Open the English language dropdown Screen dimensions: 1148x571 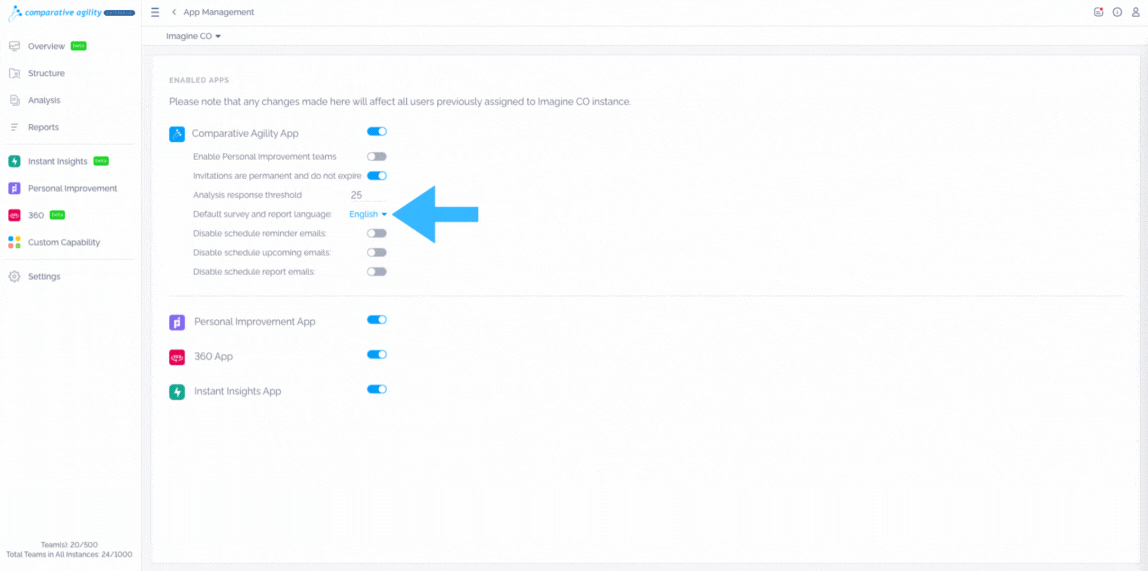tap(367, 214)
